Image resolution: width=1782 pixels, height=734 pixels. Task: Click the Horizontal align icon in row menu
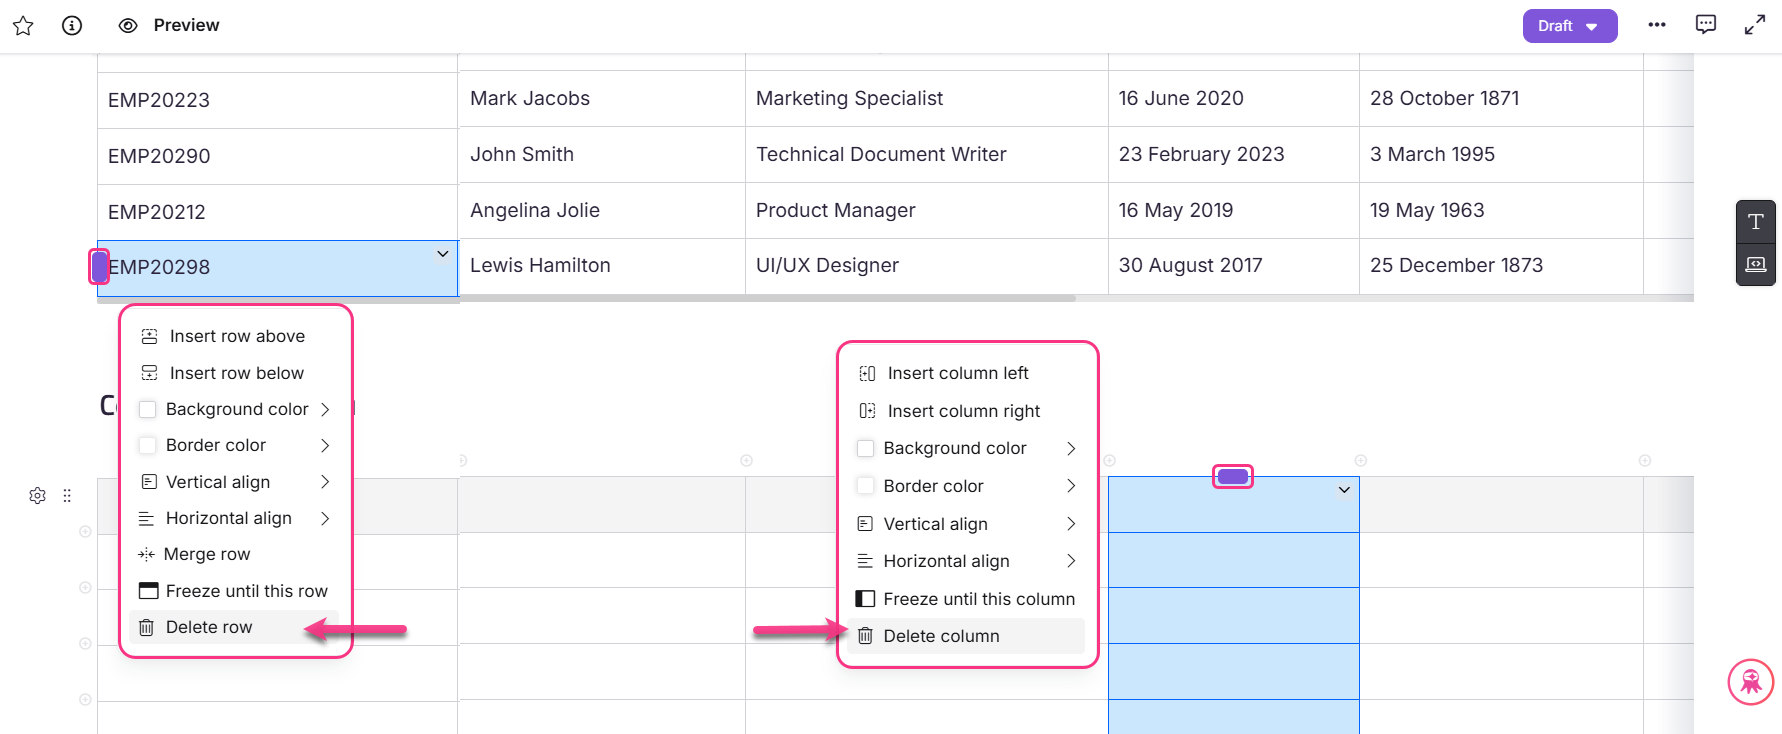[x=146, y=518]
